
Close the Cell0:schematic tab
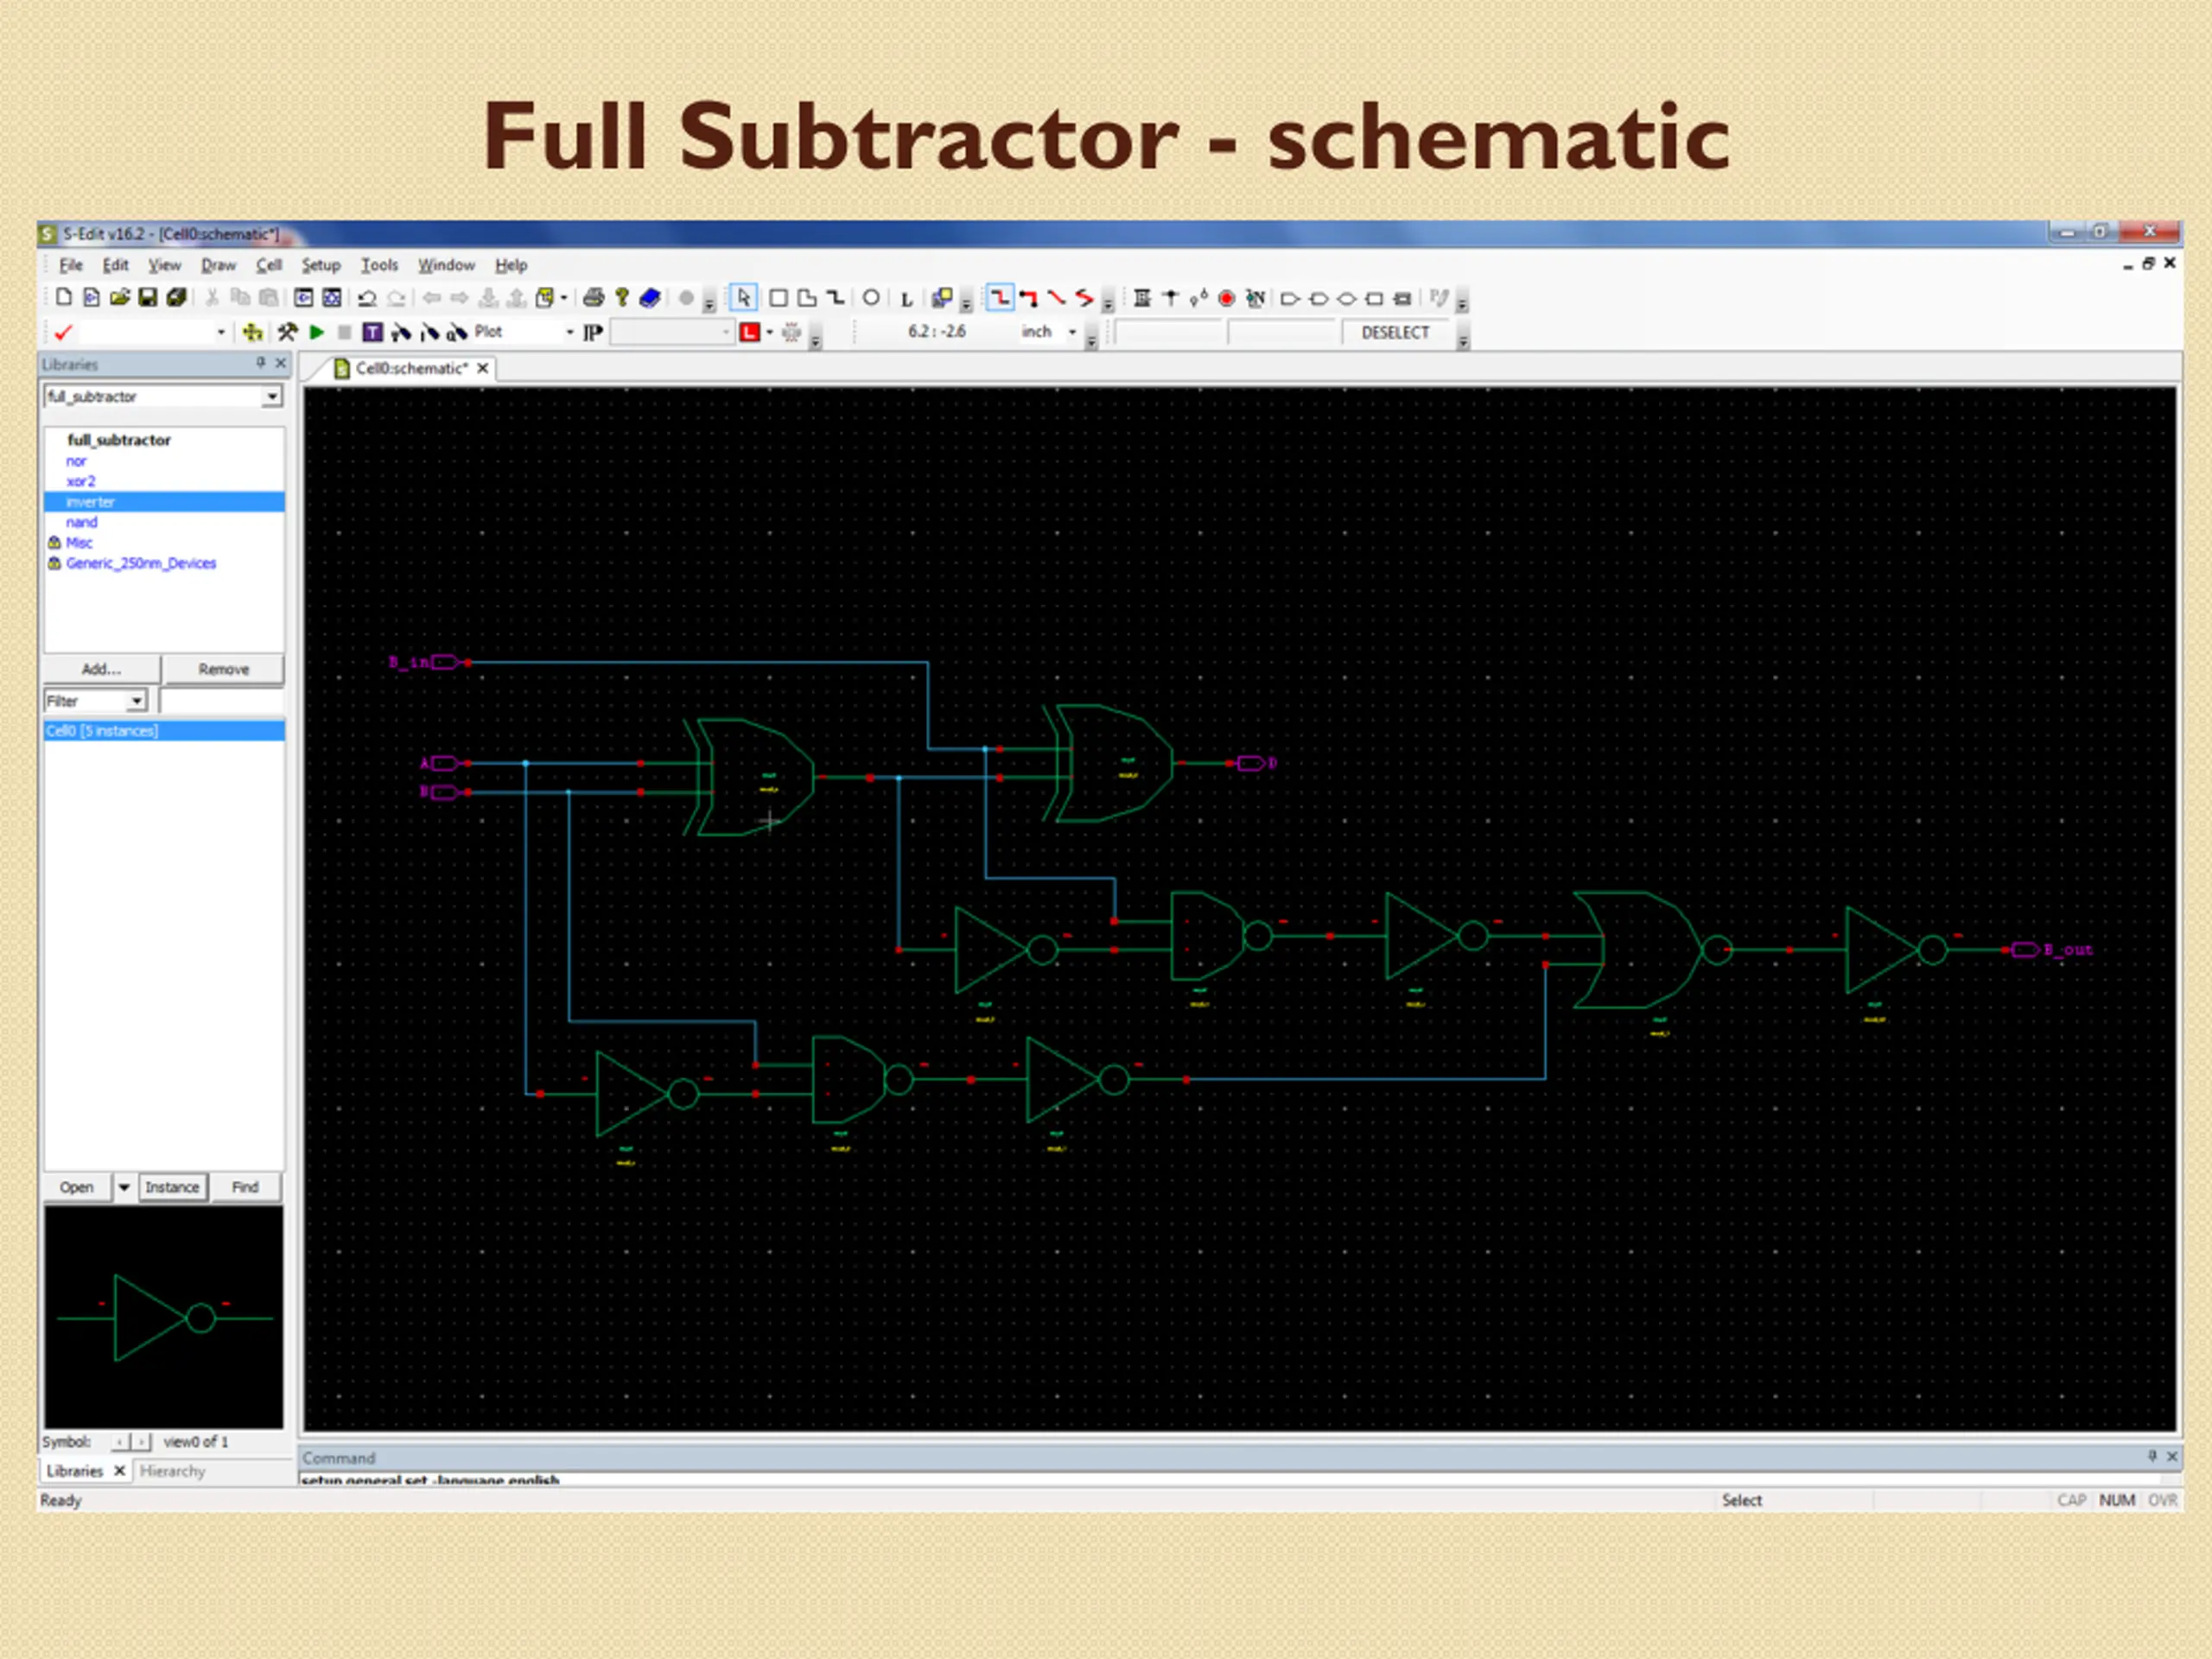click(x=483, y=368)
